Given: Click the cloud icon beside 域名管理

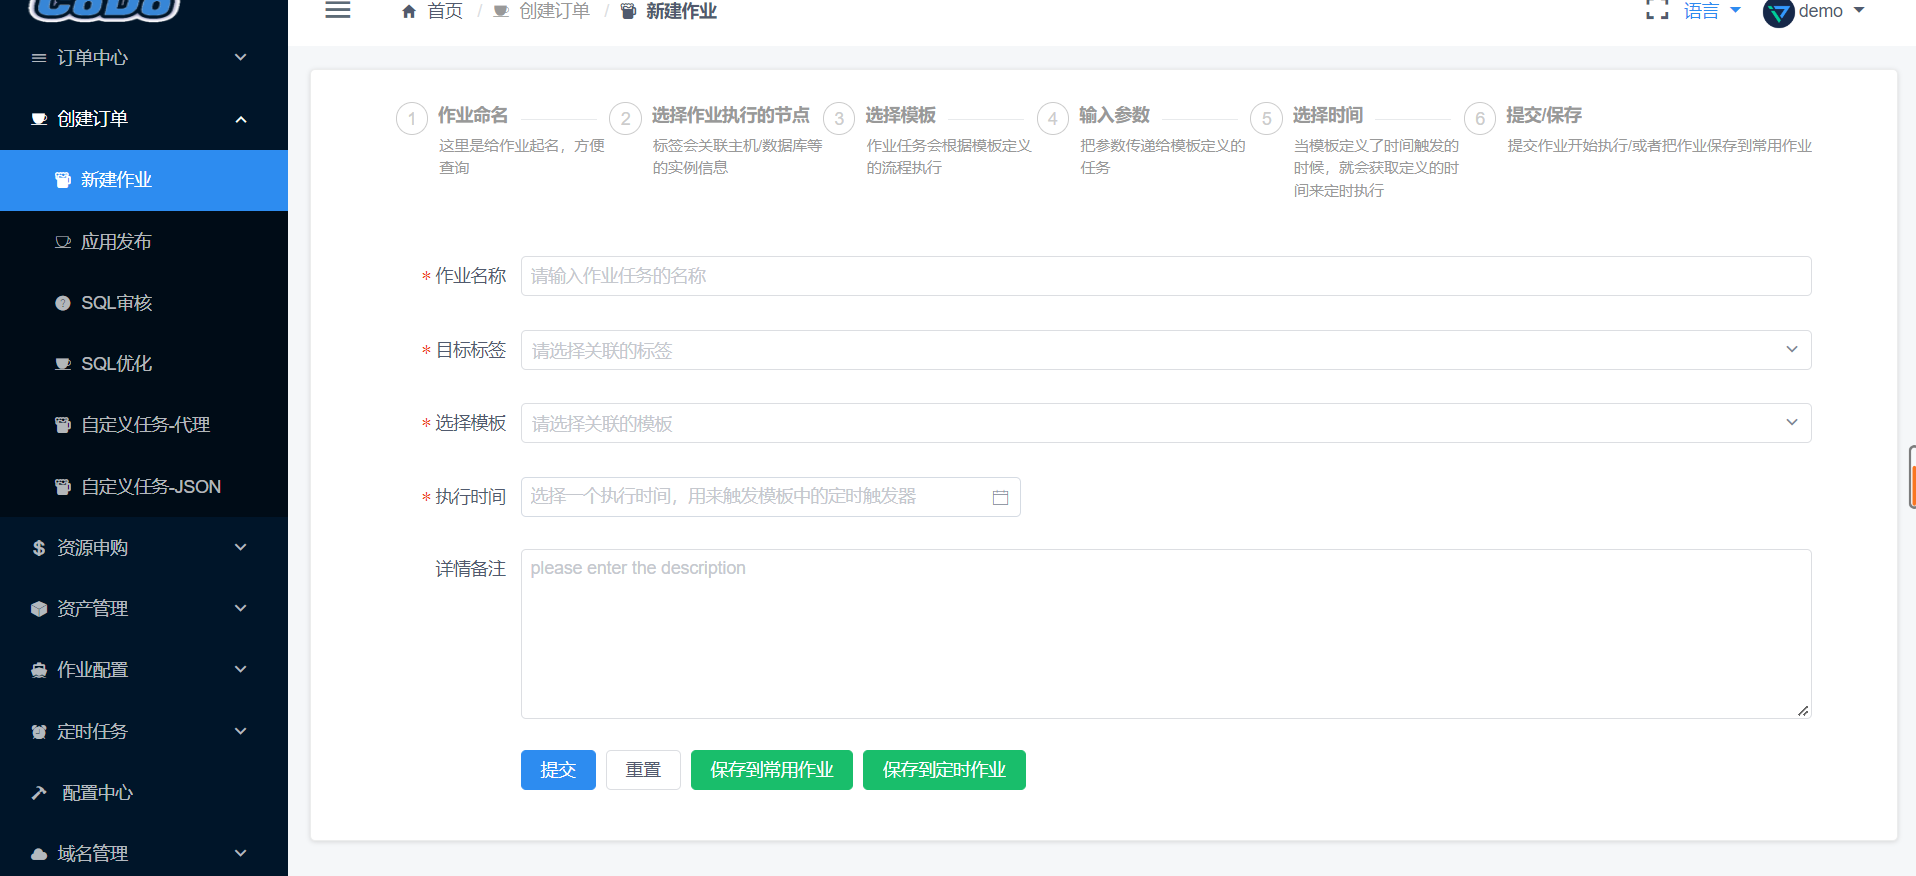Looking at the screenshot, I should click(x=39, y=854).
